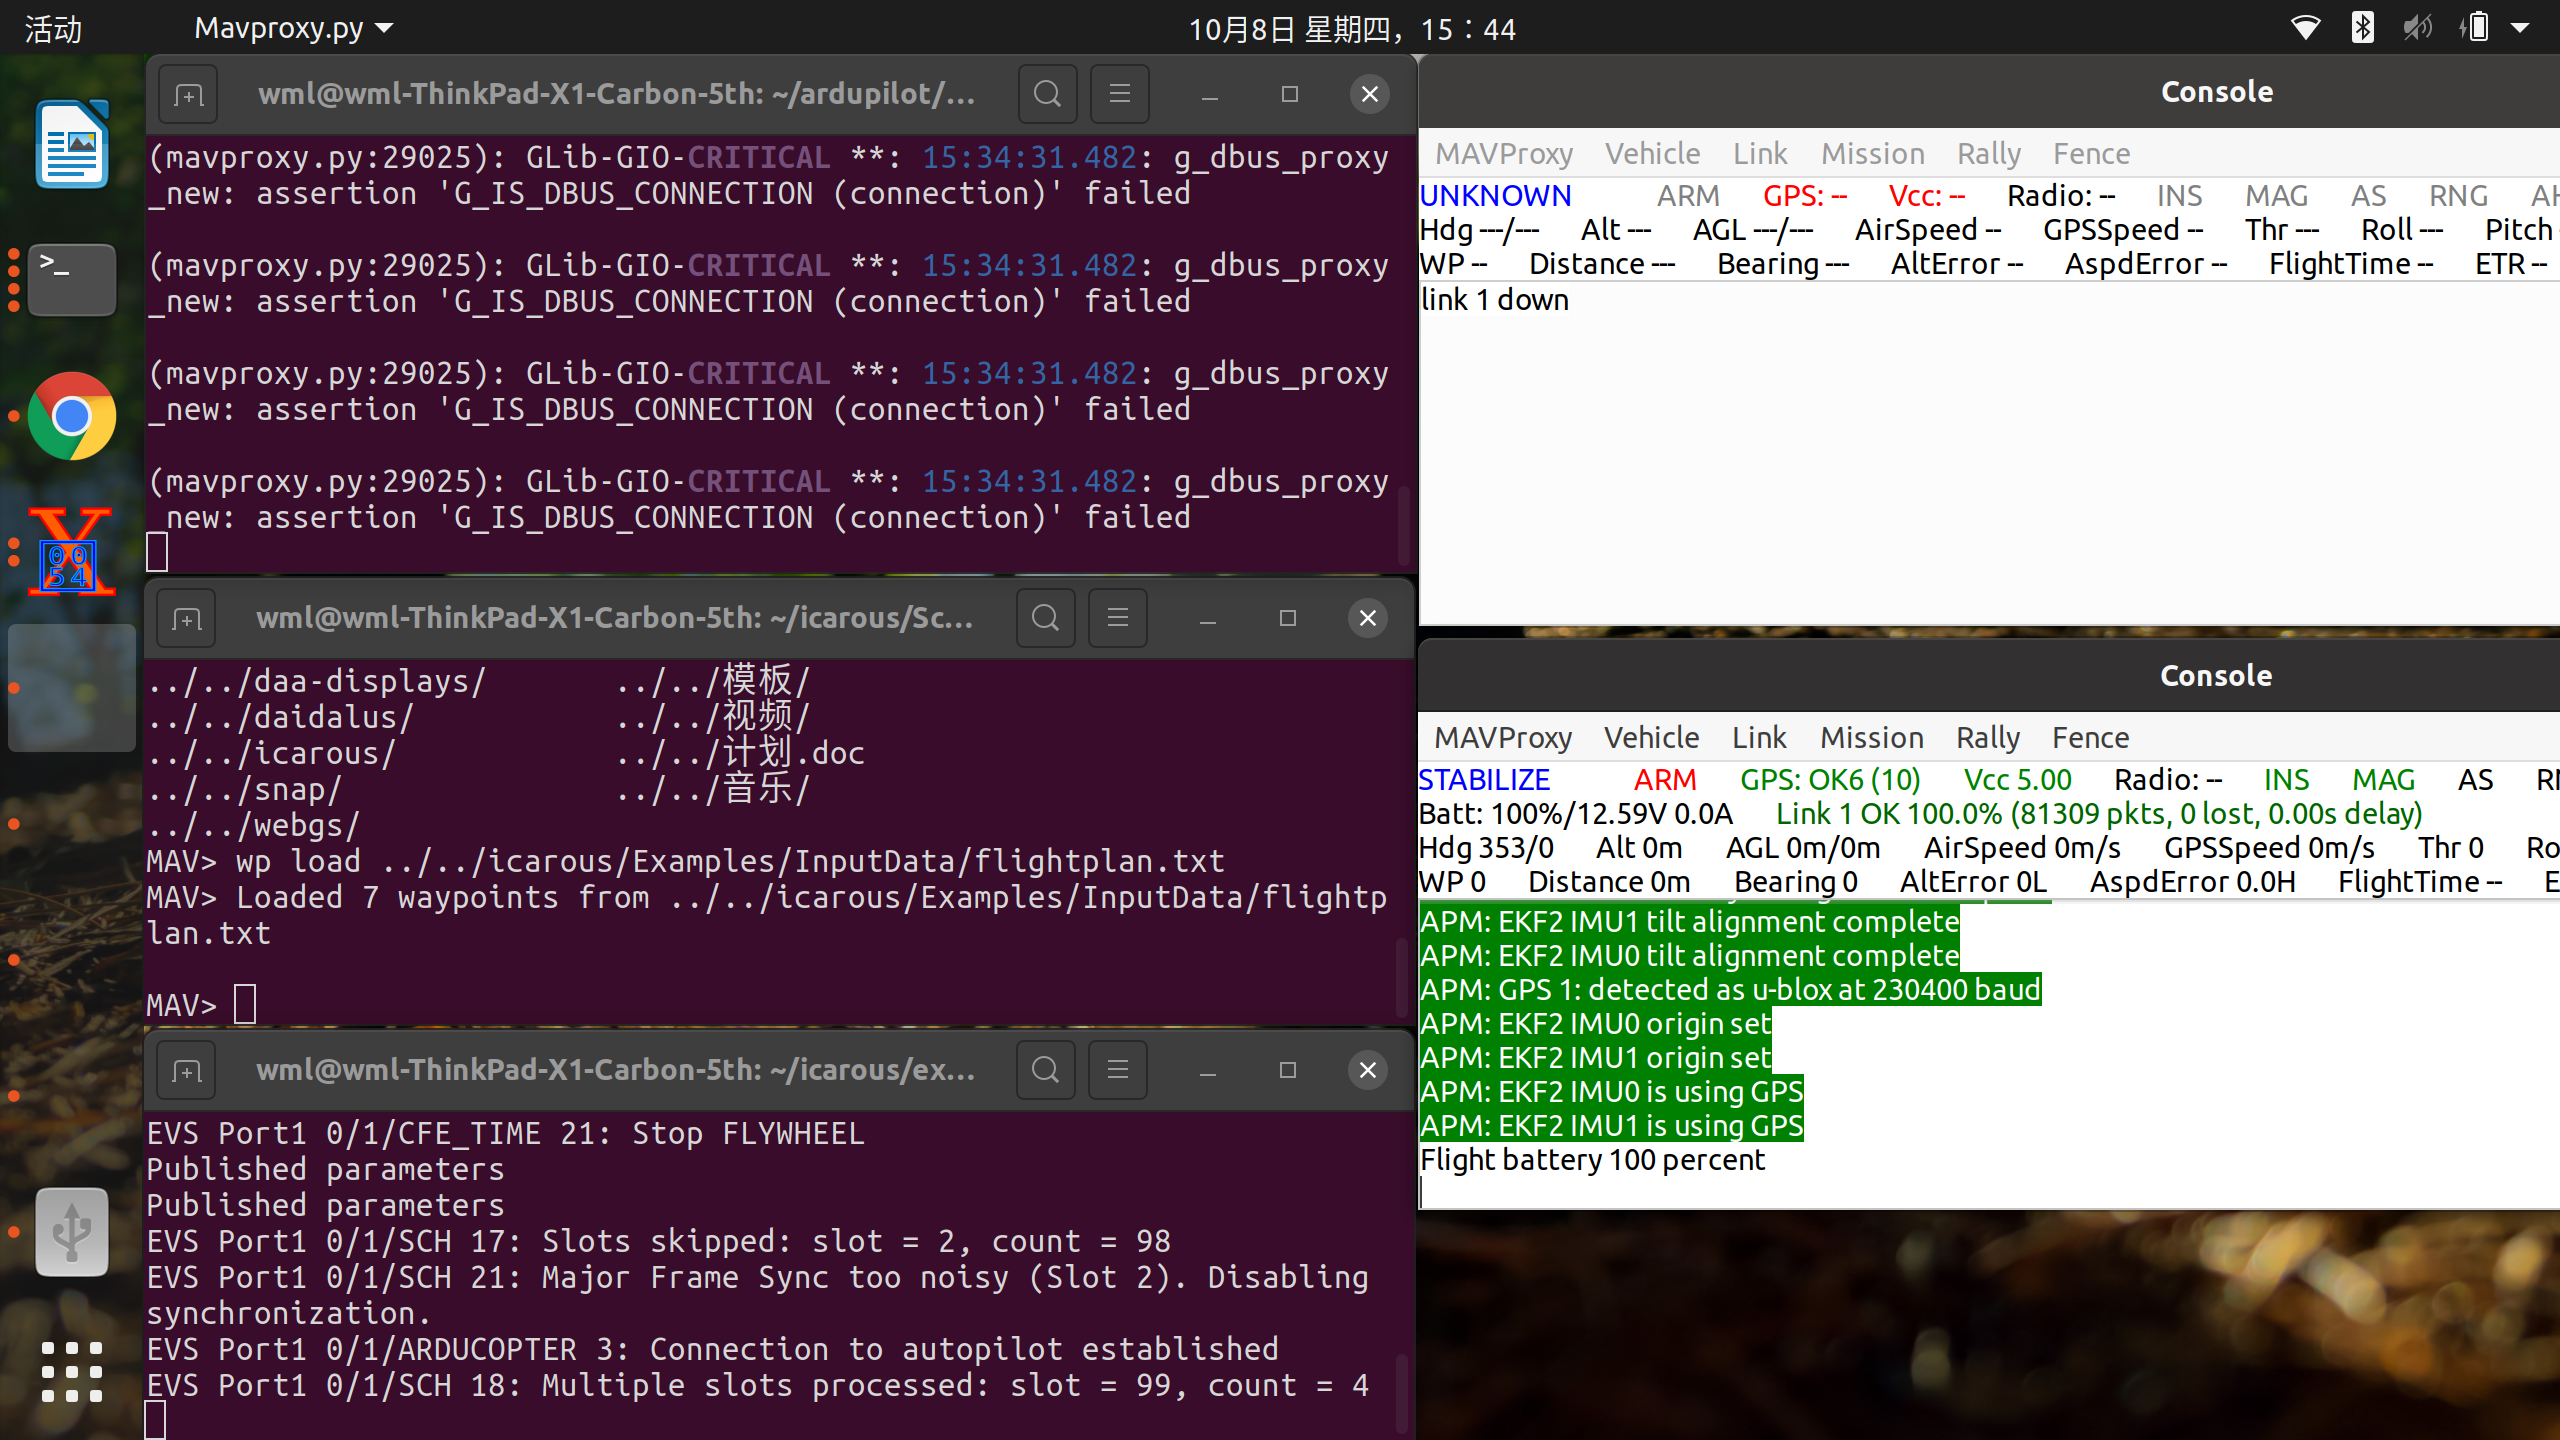Open the terminal app from the dock
Viewport: 2560px width, 1440px height.
[x=70, y=280]
